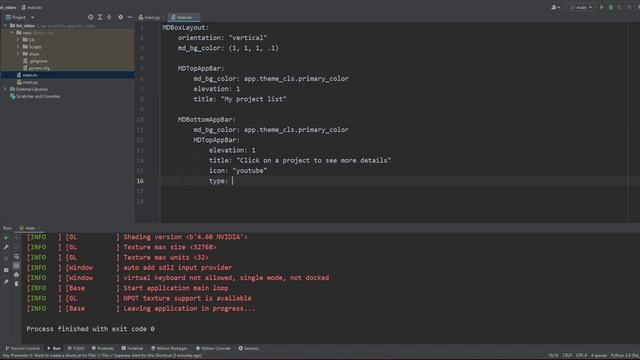
Task: Open the Terminal tool window
Action: (x=132, y=348)
